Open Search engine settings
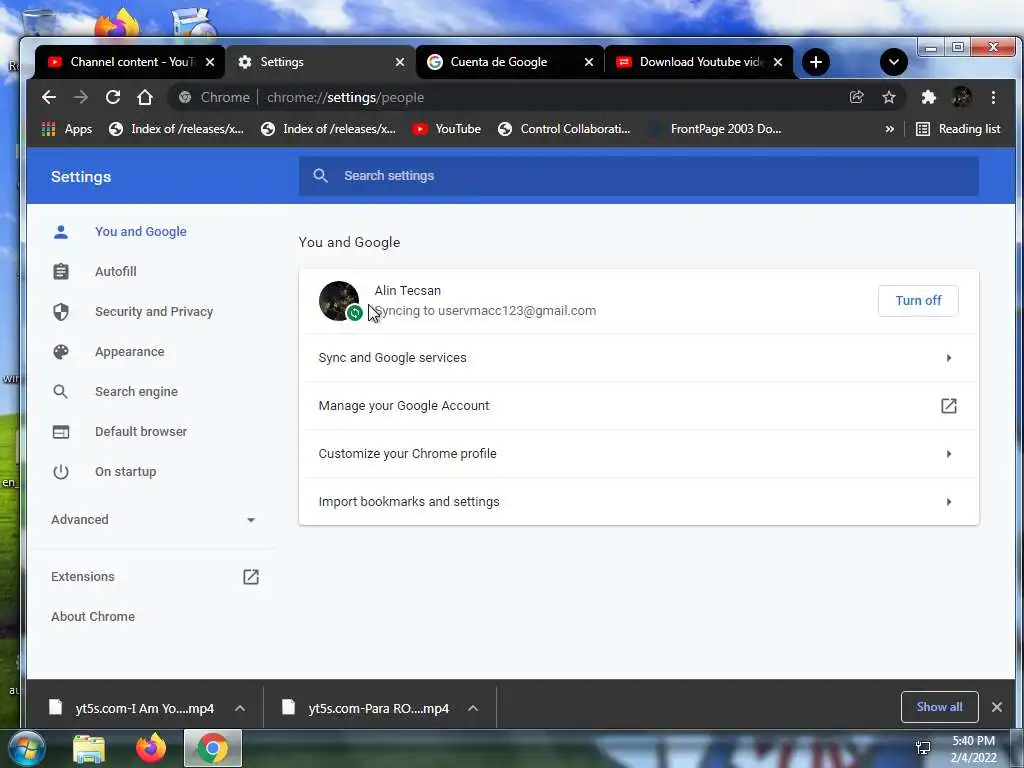The image size is (1024, 768). (x=136, y=392)
